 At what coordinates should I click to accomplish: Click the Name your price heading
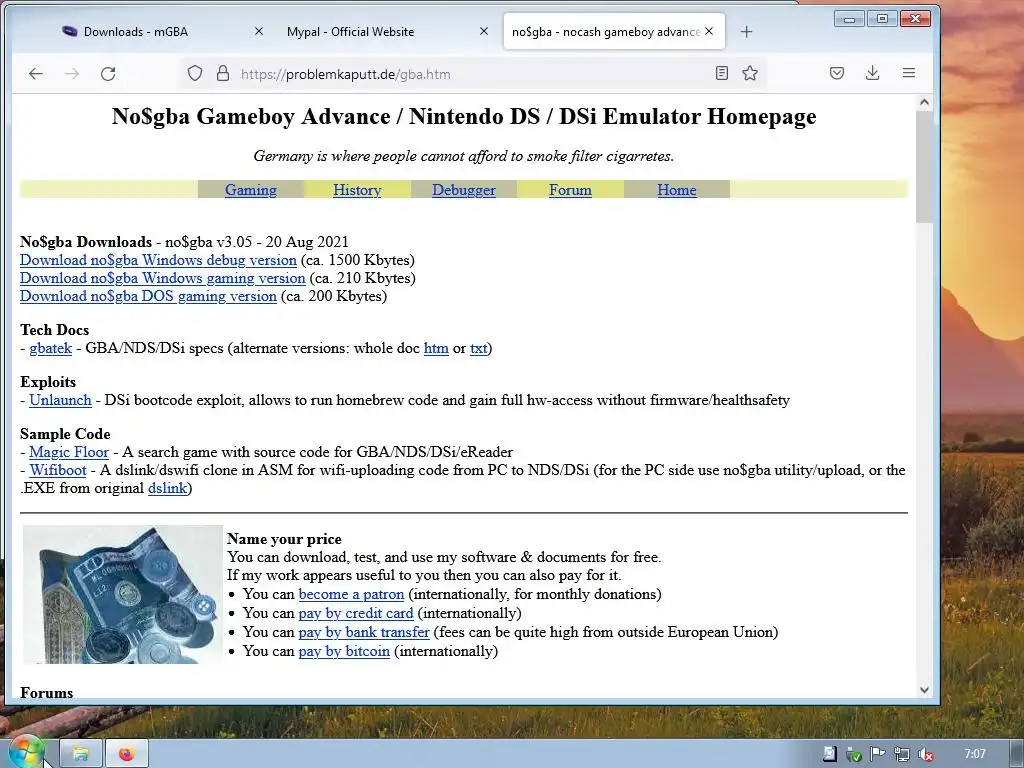[x=284, y=539]
